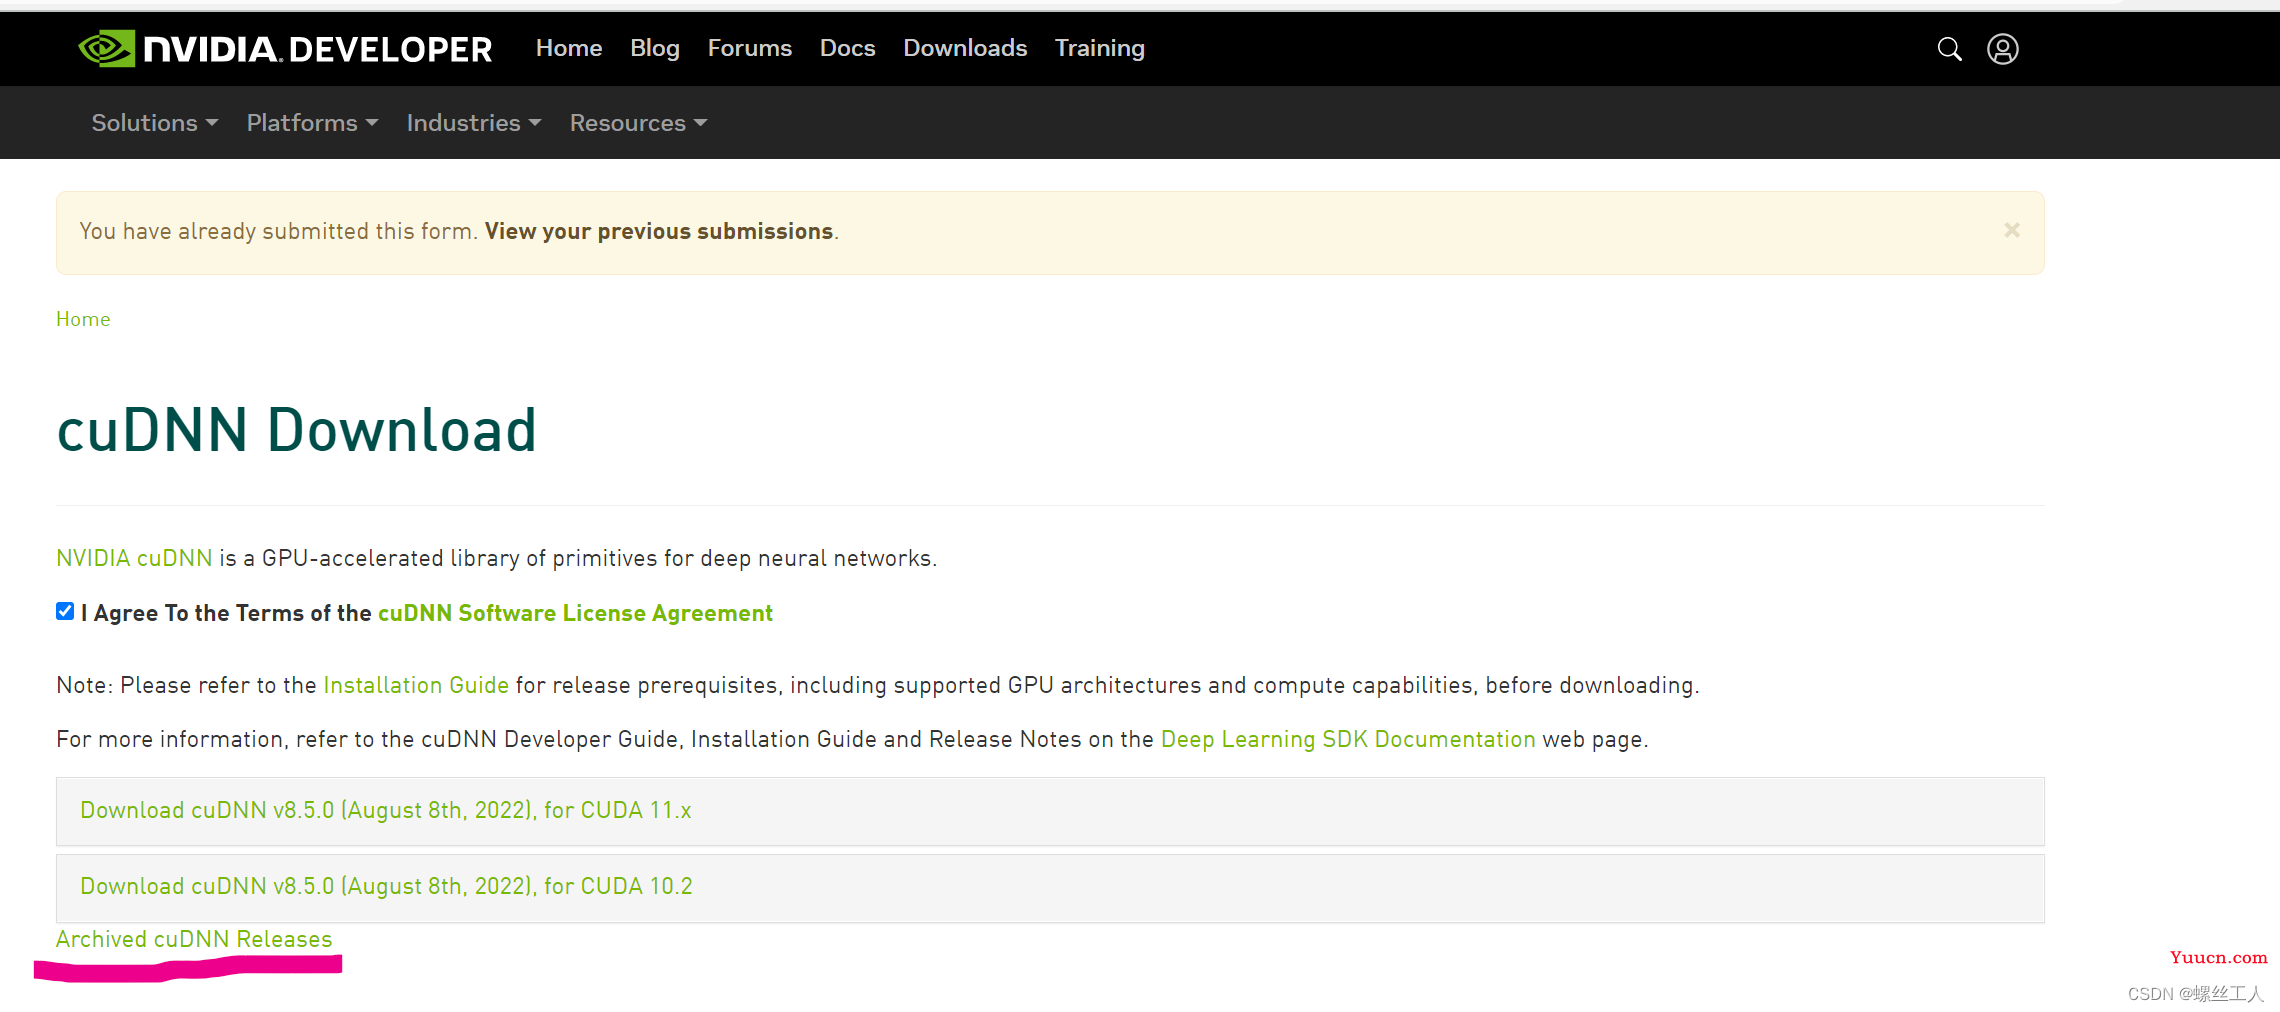Open the Blog navigation item
This screenshot has width=2280, height=1012.
[x=655, y=48]
